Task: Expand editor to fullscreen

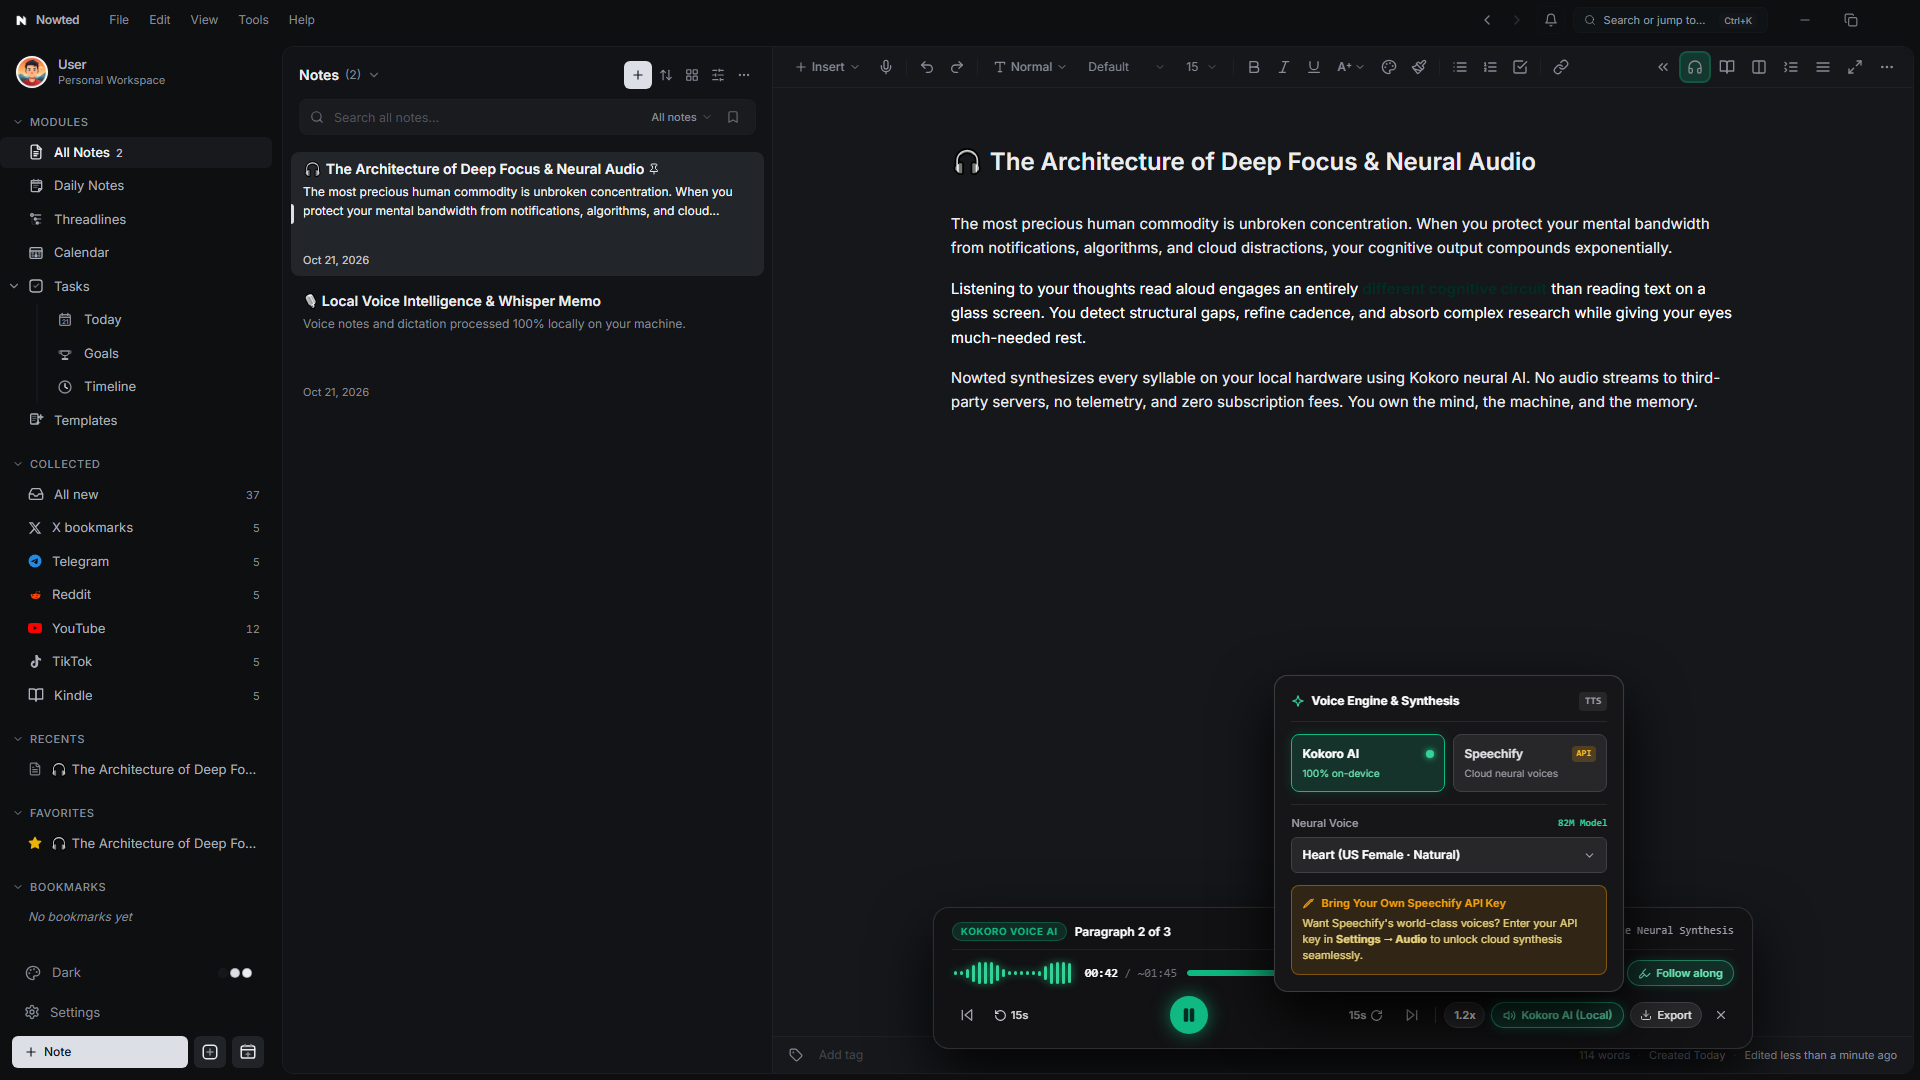Action: pyautogui.click(x=1855, y=67)
